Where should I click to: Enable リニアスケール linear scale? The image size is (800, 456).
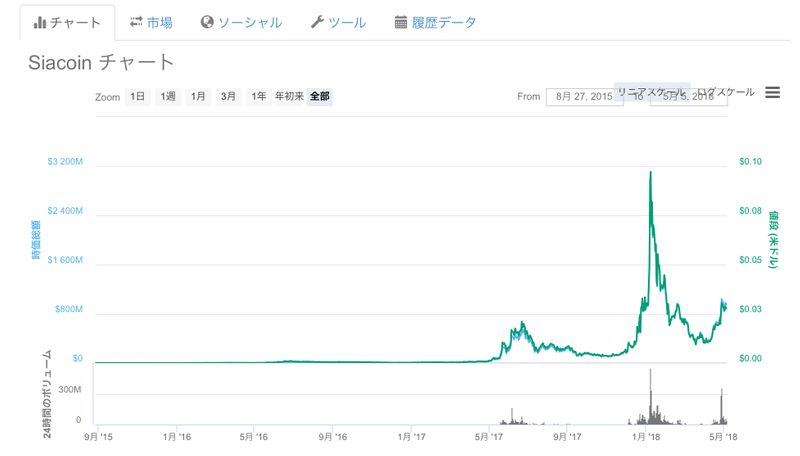point(650,91)
